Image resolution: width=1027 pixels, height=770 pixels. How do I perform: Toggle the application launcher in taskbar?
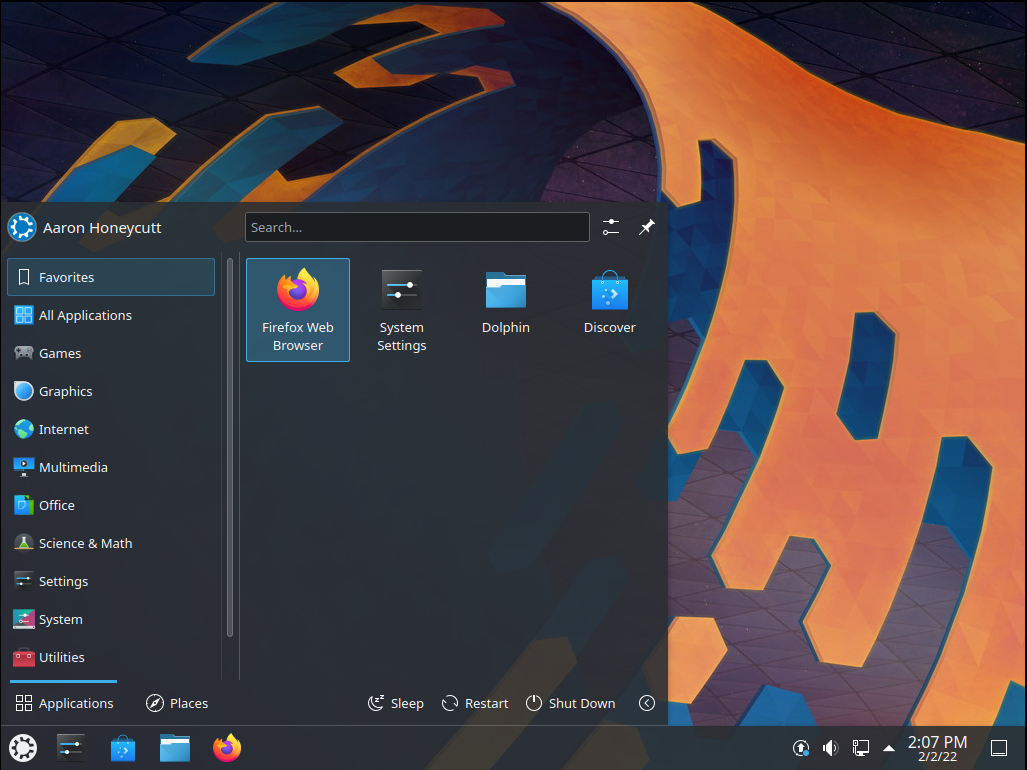23,748
